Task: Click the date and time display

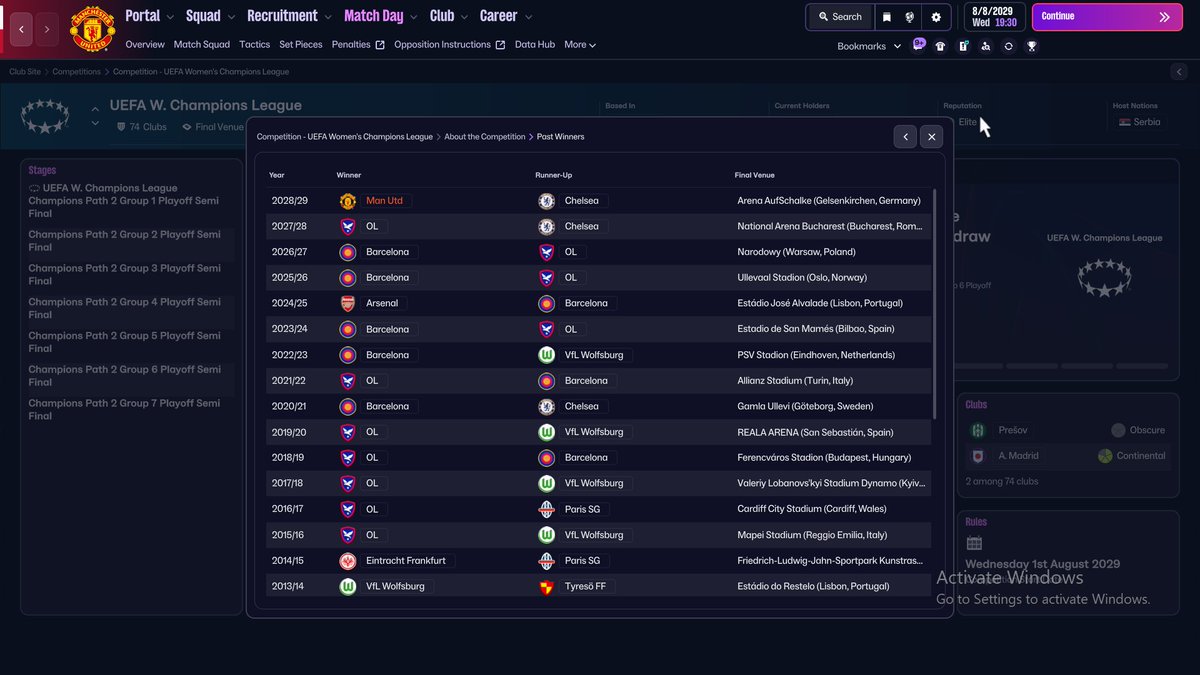Action: coord(993,17)
